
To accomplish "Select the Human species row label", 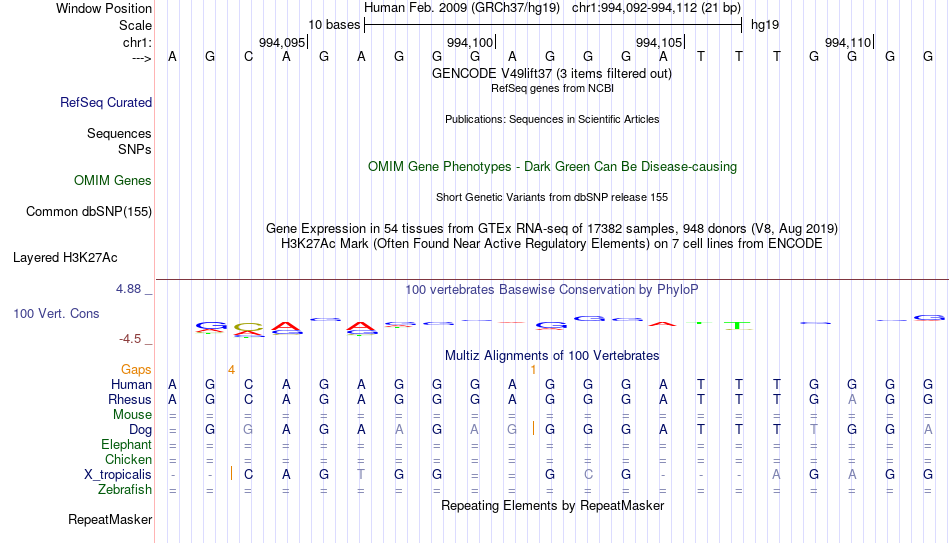I will click(x=131, y=384).
